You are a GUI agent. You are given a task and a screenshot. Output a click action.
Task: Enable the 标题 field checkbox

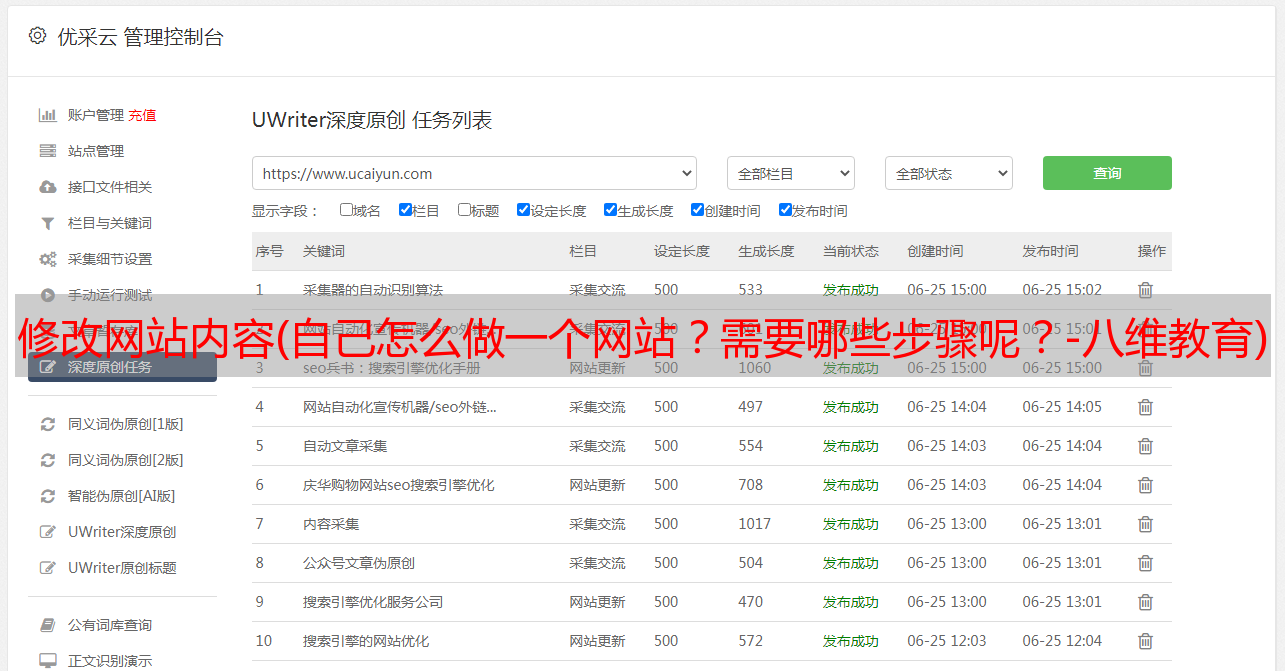click(464, 210)
